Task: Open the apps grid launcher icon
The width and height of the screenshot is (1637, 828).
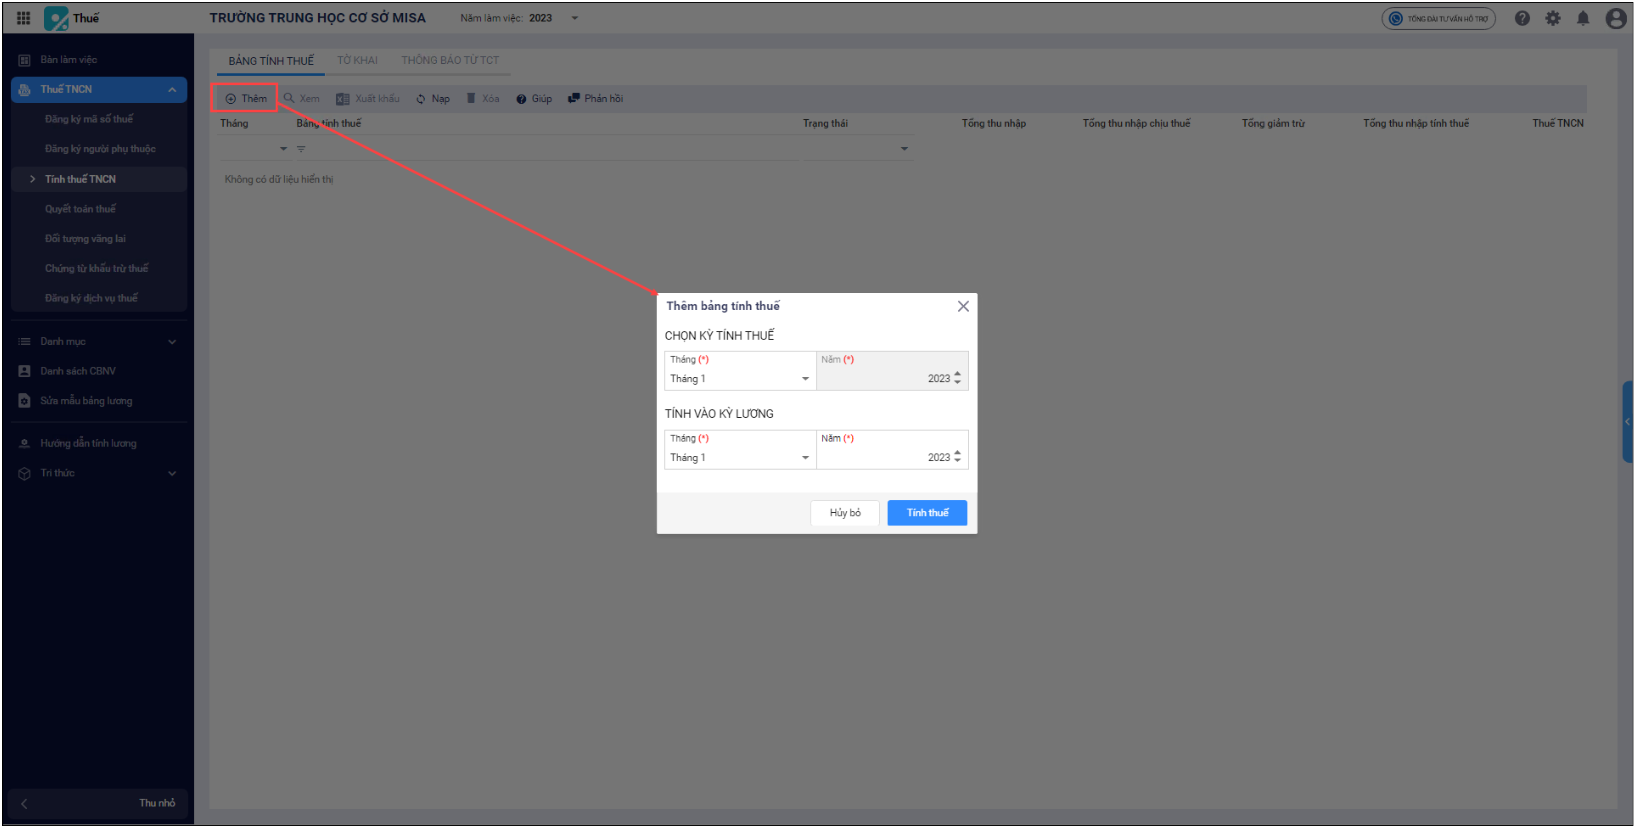Action: tap(24, 18)
